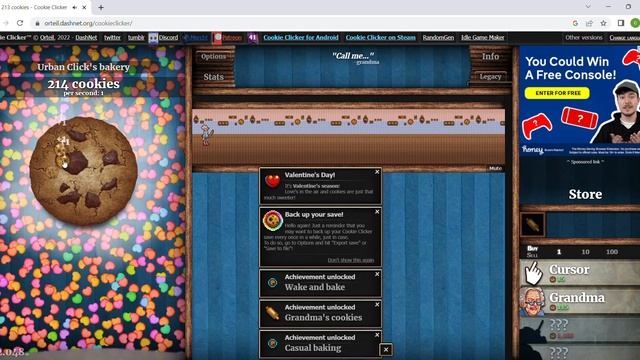The width and height of the screenshot is (640, 360).
Task: Click the Google icon in address bar
Action: pos(575,23)
